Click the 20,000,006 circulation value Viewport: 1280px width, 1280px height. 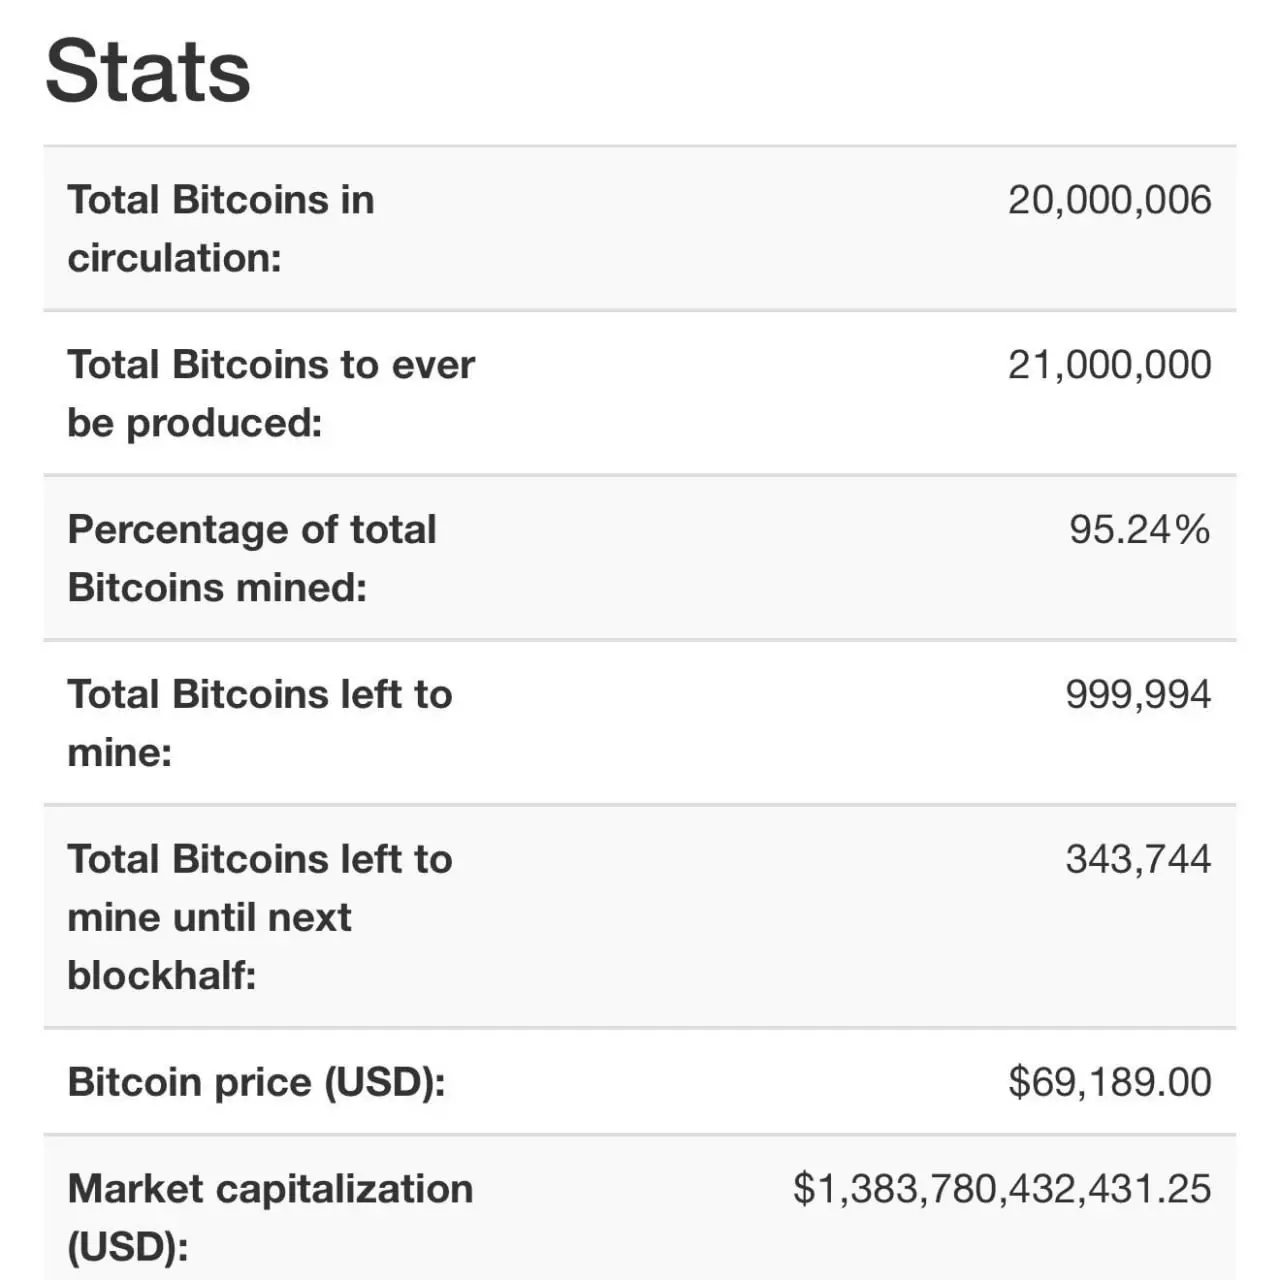click(1109, 200)
